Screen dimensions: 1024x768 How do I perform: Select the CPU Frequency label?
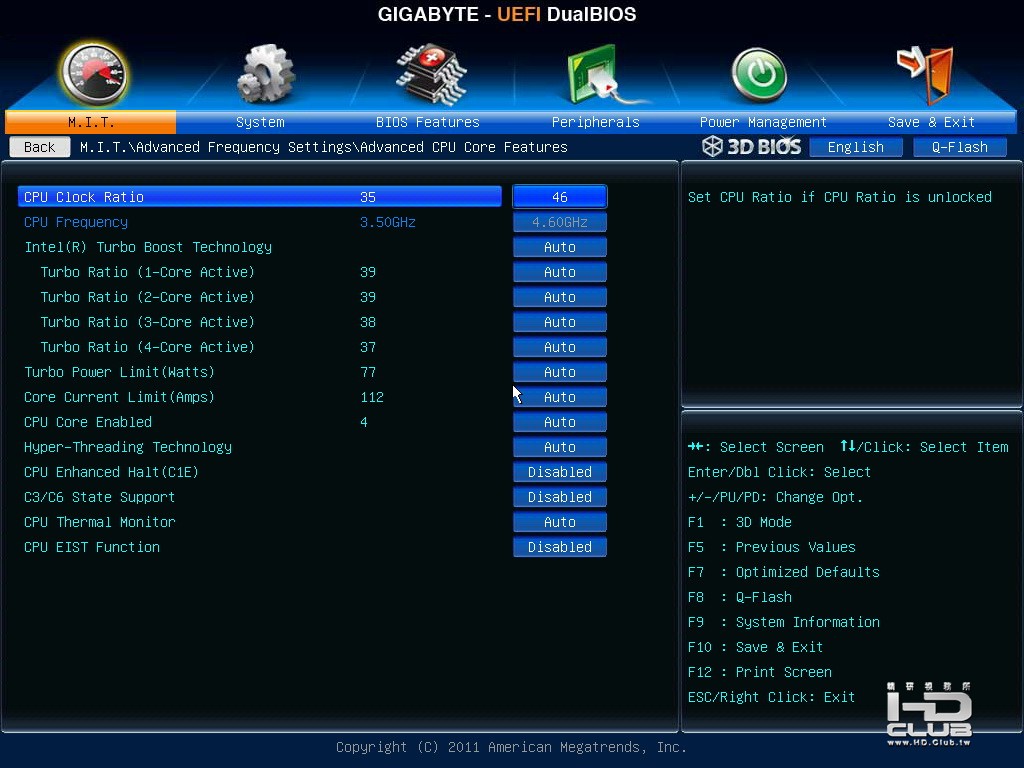coord(76,222)
